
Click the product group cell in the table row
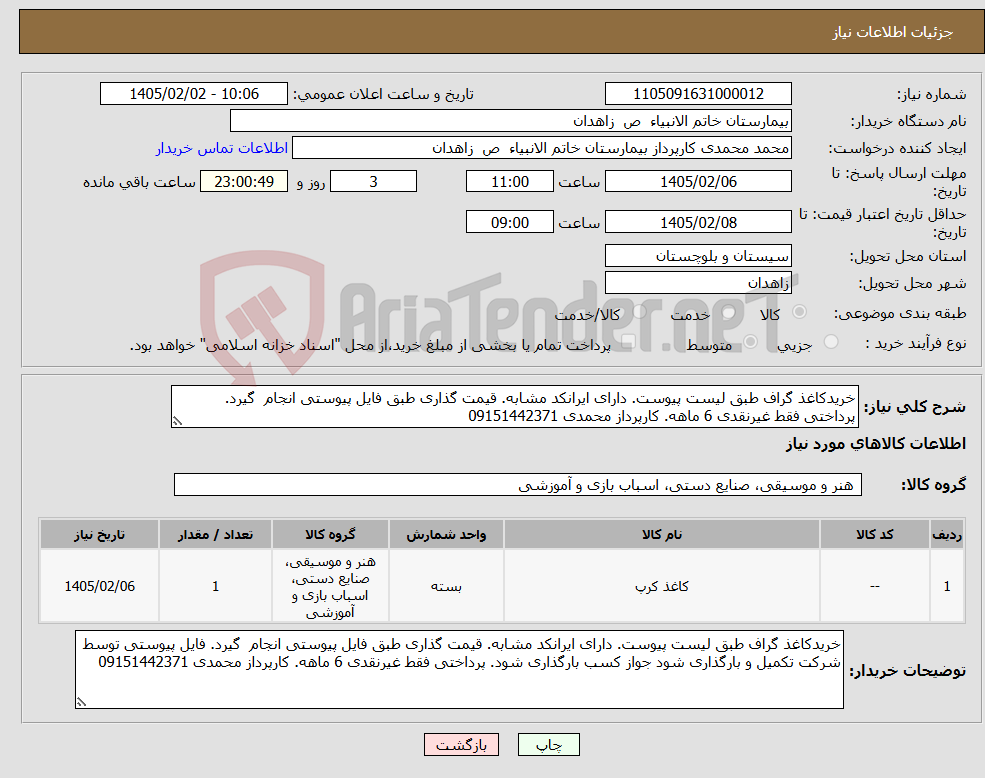330,586
